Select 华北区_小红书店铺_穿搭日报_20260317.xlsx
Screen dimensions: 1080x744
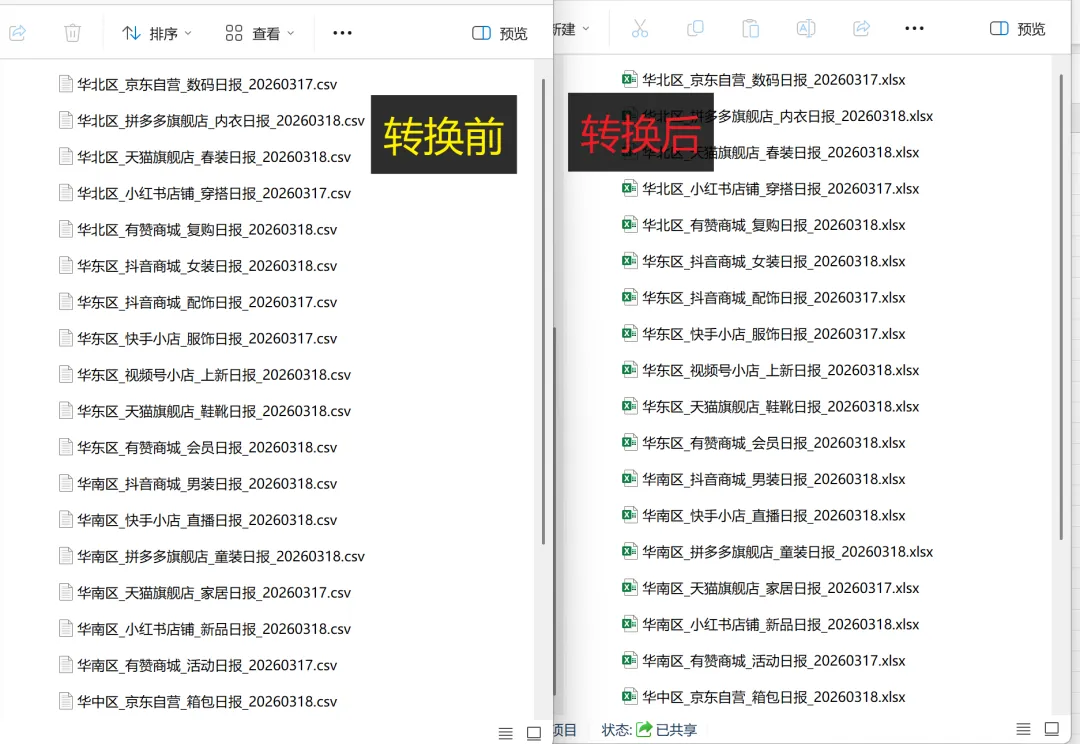point(771,189)
